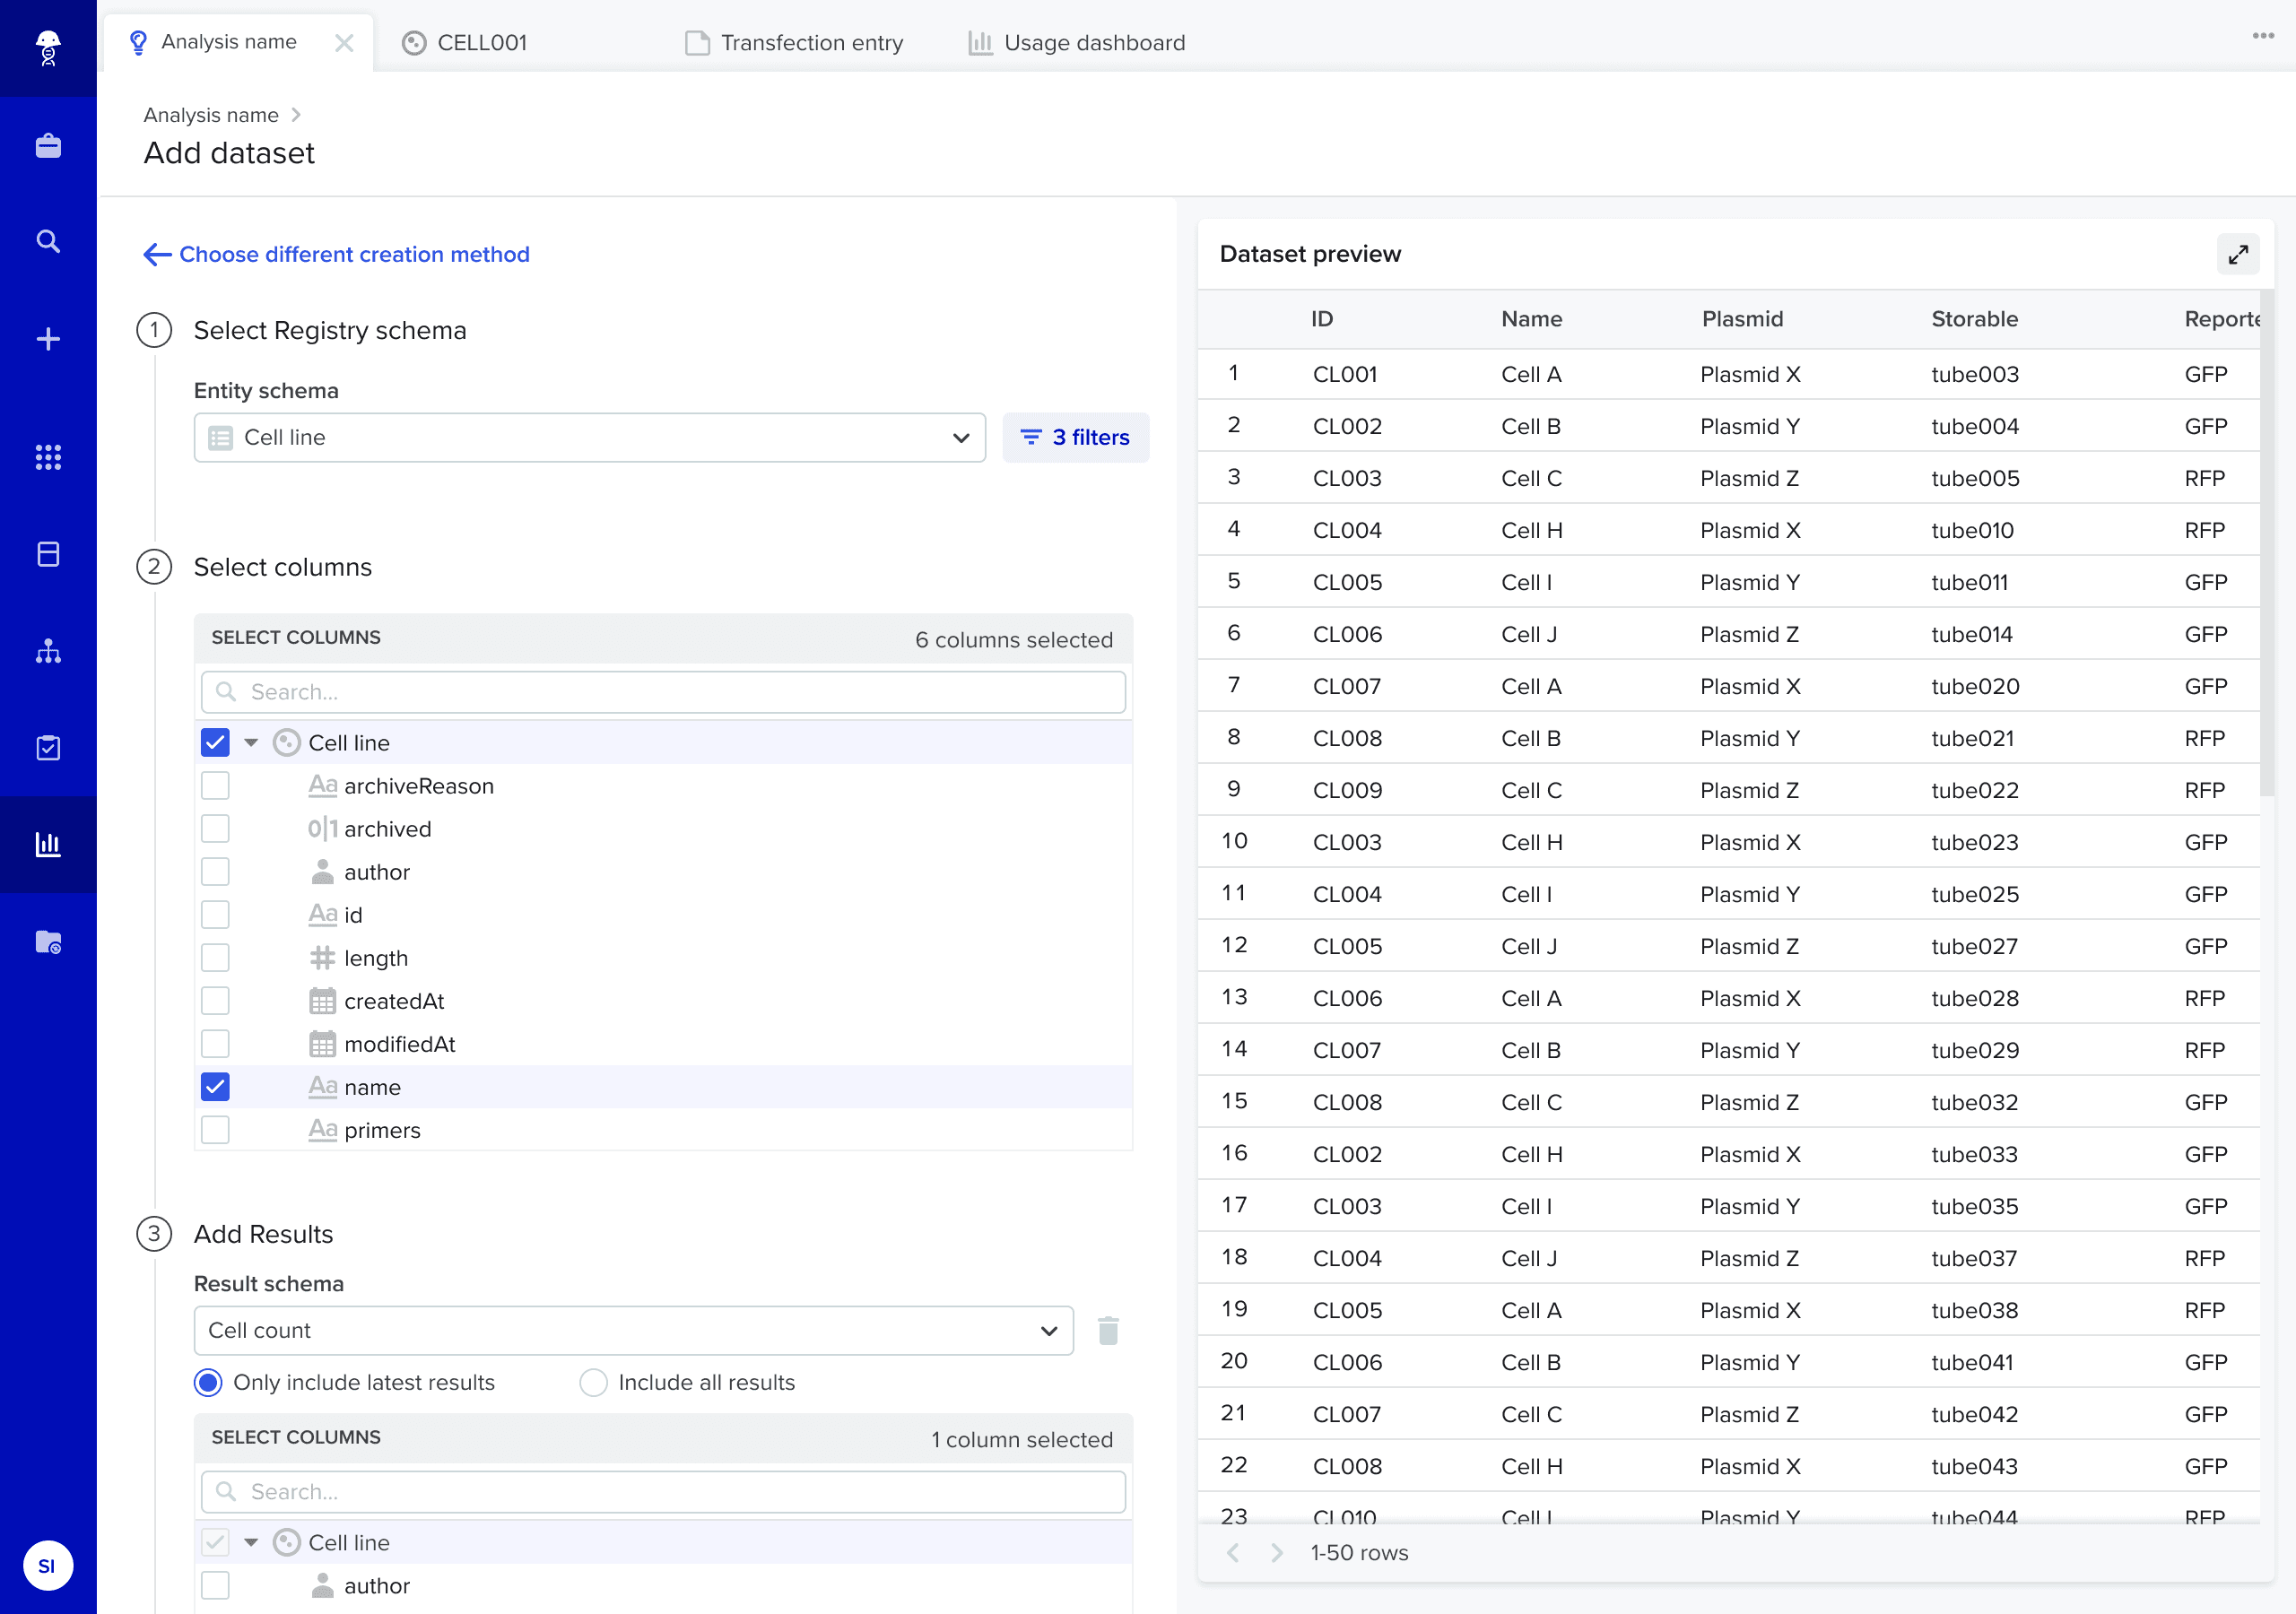The width and height of the screenshot is (2296, 1614).
Task: Open the Result schema Cell count dropdown
Action: coord(633,1330)
